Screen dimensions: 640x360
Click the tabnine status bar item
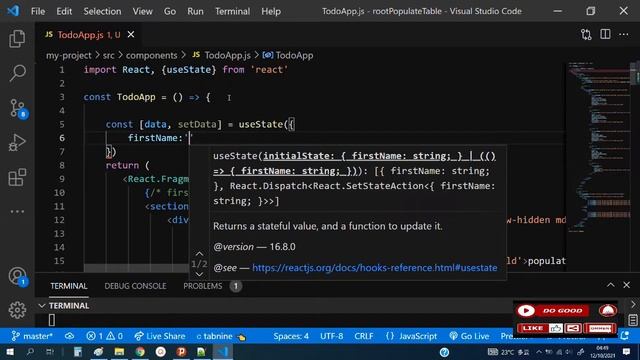tap(221, 336)
